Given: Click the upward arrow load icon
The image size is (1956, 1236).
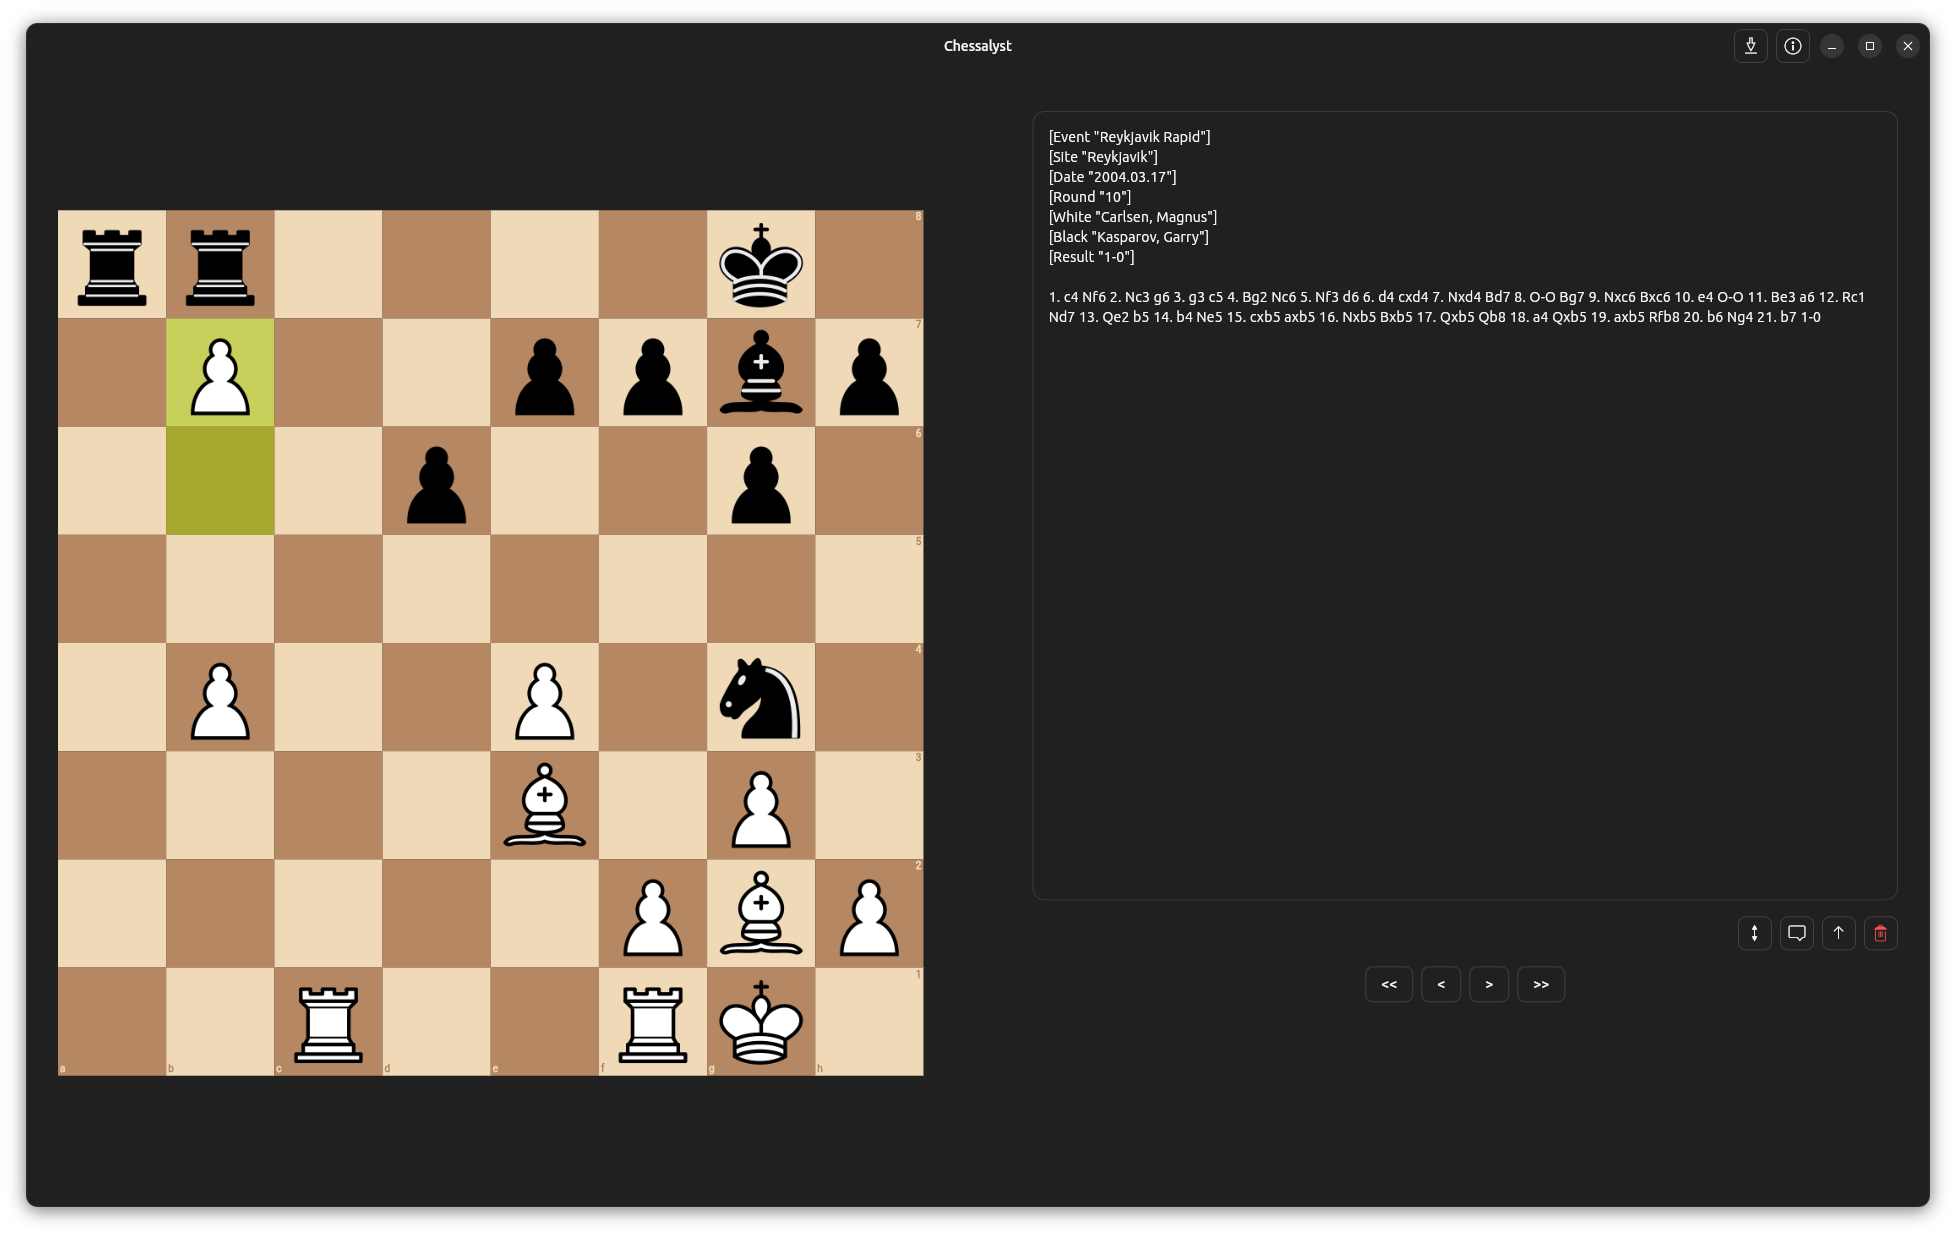Looking at the screenshot, I should point(1838,933).
